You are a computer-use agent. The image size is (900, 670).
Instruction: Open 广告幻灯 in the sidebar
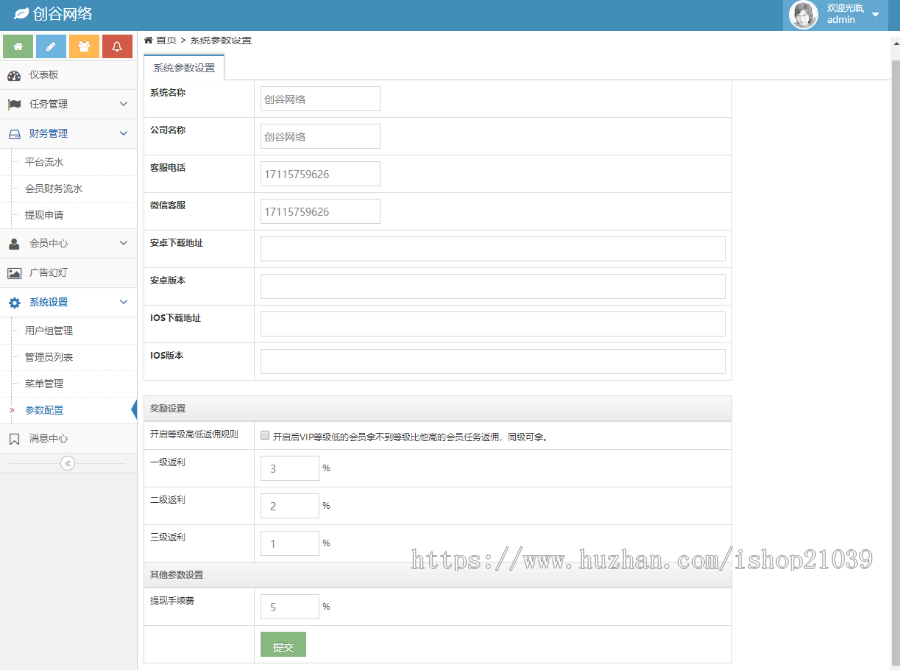pyautogui.click(x=68, y=273)
